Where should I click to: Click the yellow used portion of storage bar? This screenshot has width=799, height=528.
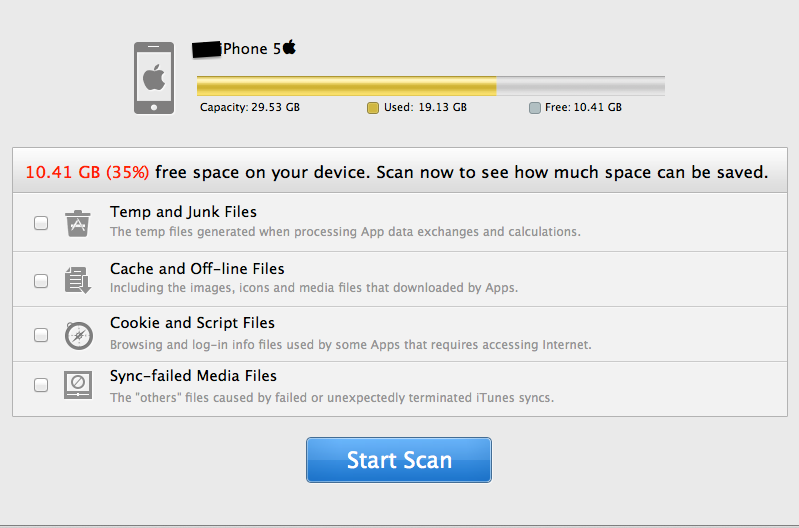tap(346, 85)
